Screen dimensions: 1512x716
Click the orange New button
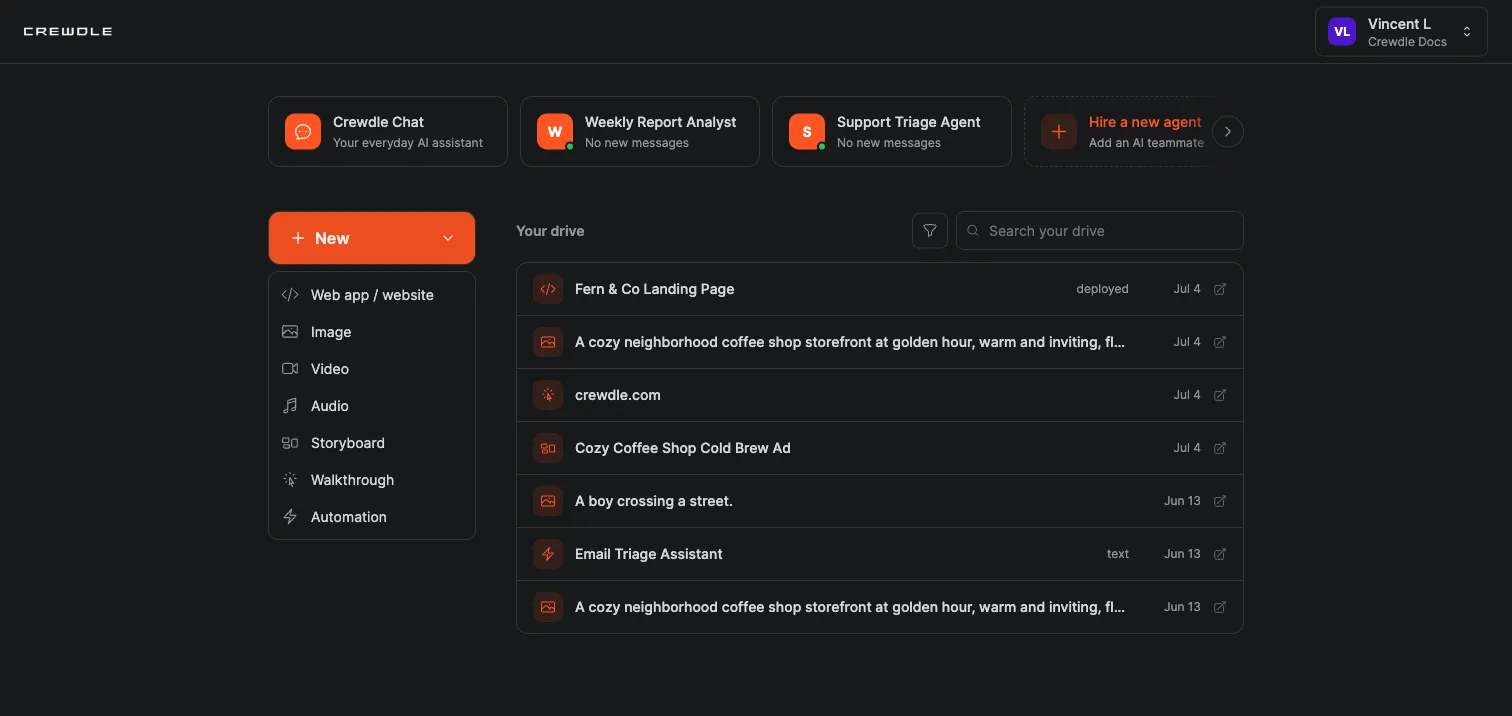(372, 238)
